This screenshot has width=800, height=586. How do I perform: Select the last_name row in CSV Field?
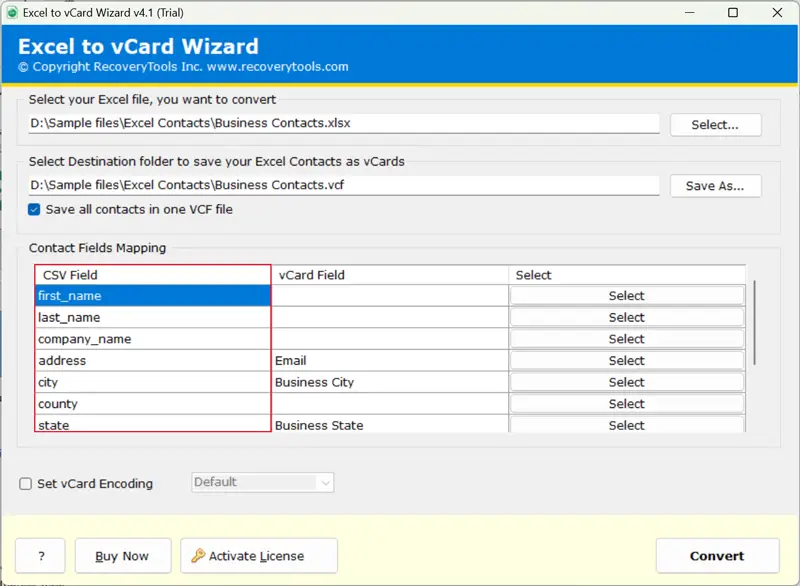coord(152,318)
